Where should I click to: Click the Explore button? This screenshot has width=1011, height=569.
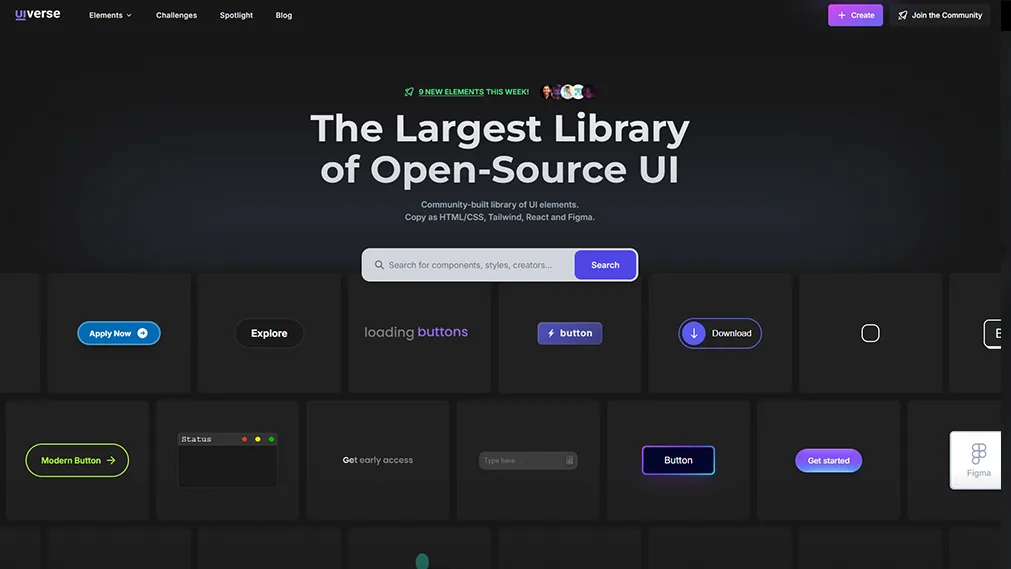[269, 333]
